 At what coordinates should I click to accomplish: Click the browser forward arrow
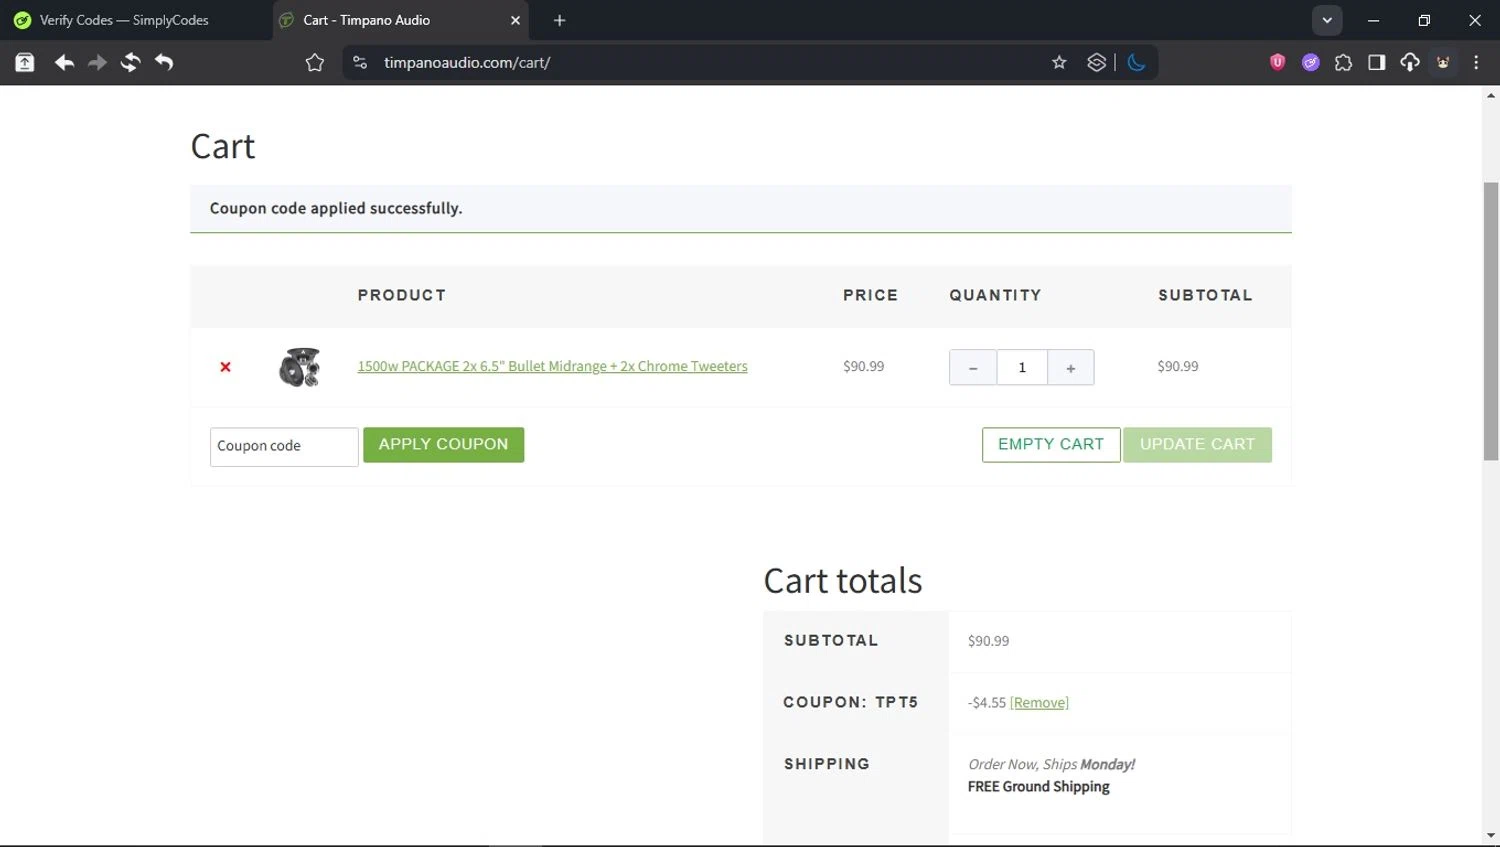pos(97,62)
